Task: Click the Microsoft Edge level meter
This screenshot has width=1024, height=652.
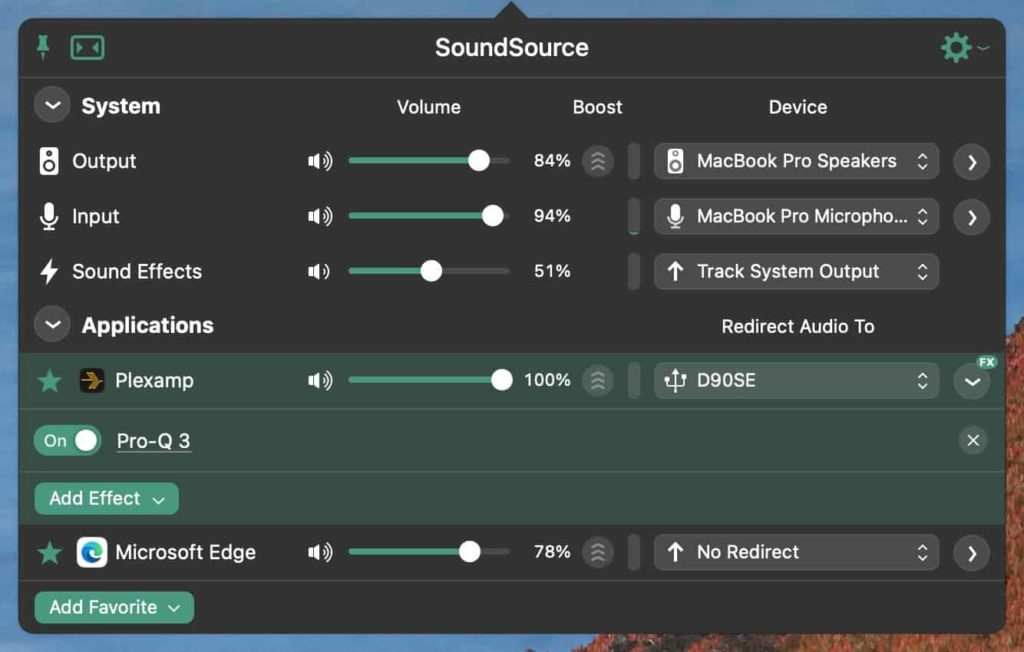Action: [x=633, y=553]
